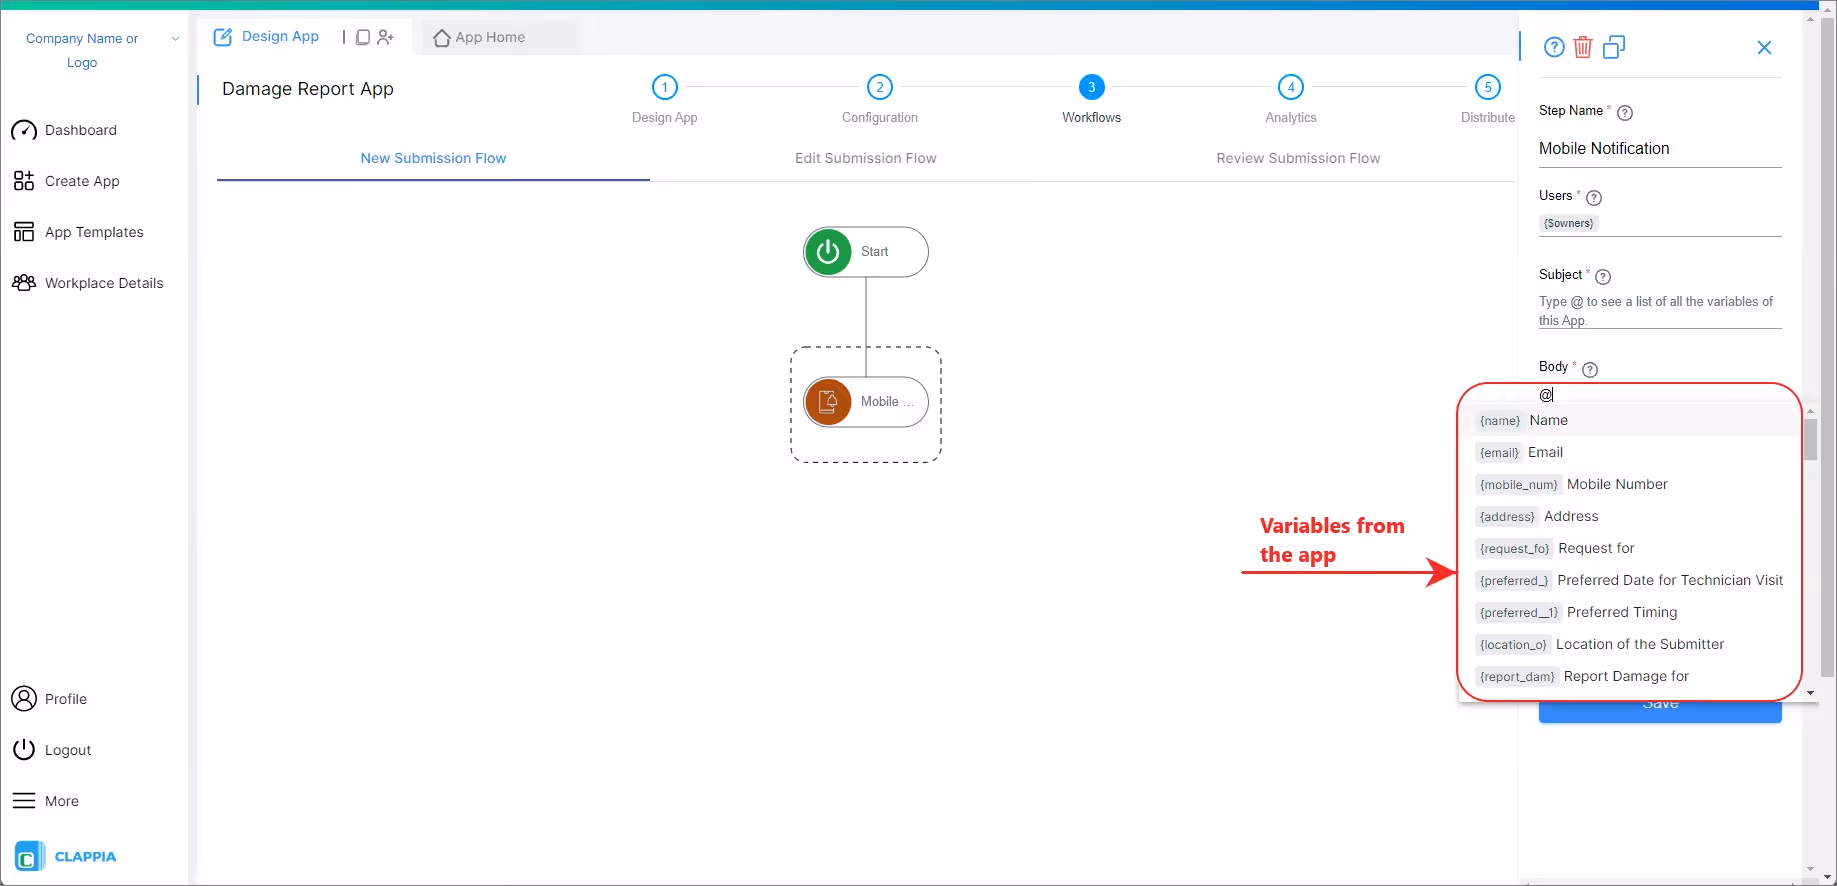Click the Damage Report App title
The height and width of the screenshot is (886, 1837).
(308, 89)
